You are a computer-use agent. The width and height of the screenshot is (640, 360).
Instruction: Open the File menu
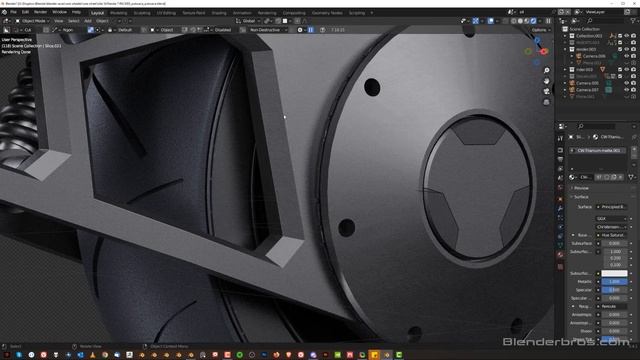13,12
